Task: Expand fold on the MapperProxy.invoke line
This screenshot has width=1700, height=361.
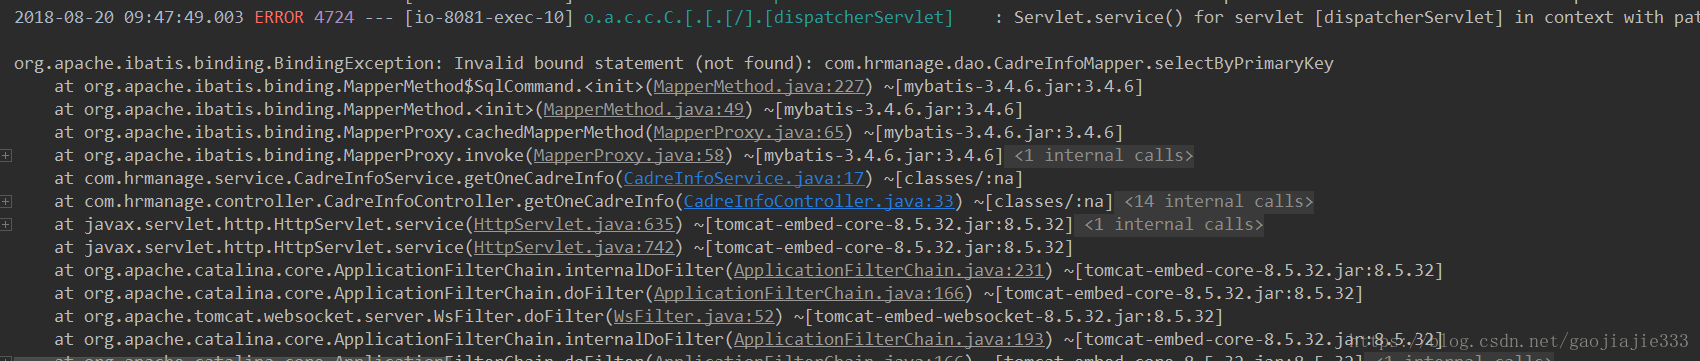Action: pos(6,155)
